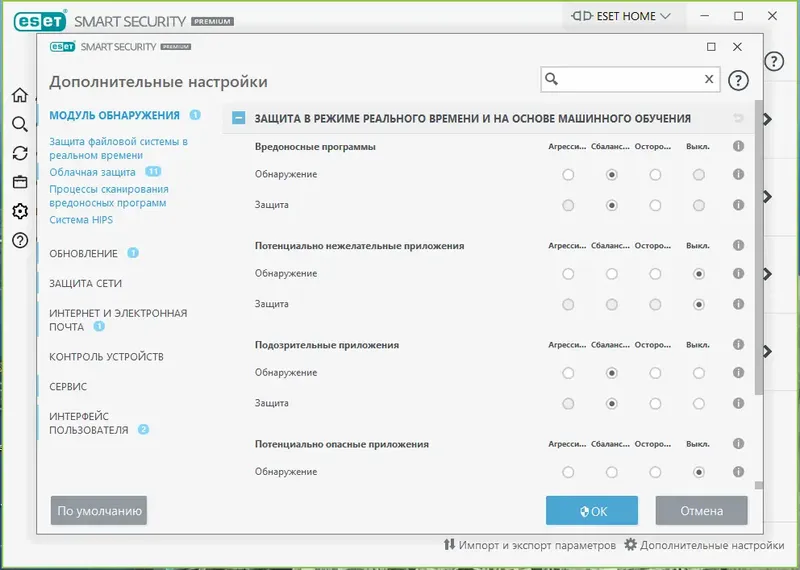Clear the search field with X
The image size is (800, 570).
709,79
